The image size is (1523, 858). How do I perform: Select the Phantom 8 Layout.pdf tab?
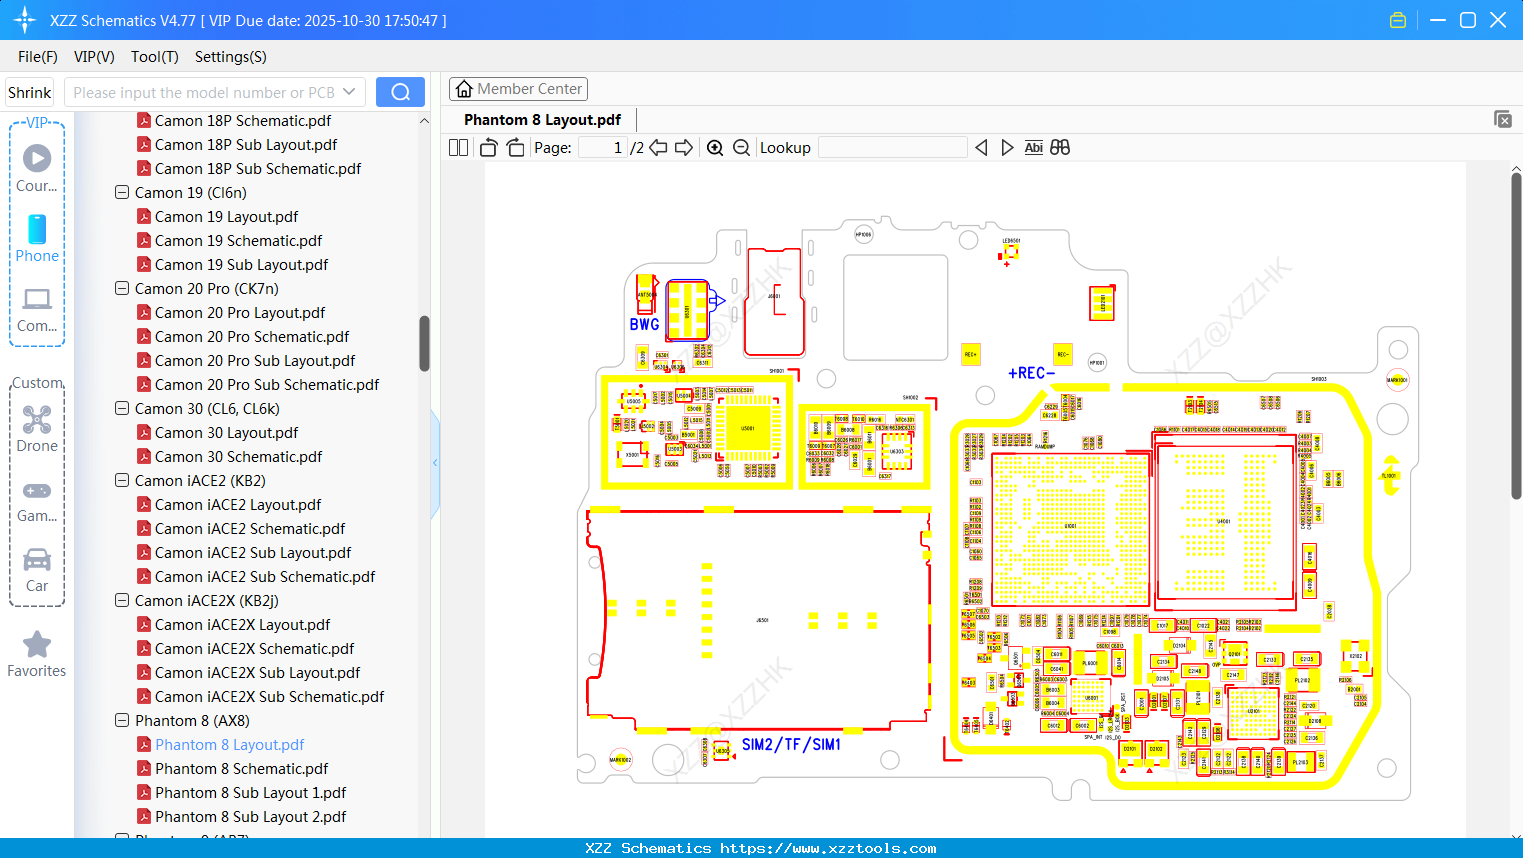542,120
